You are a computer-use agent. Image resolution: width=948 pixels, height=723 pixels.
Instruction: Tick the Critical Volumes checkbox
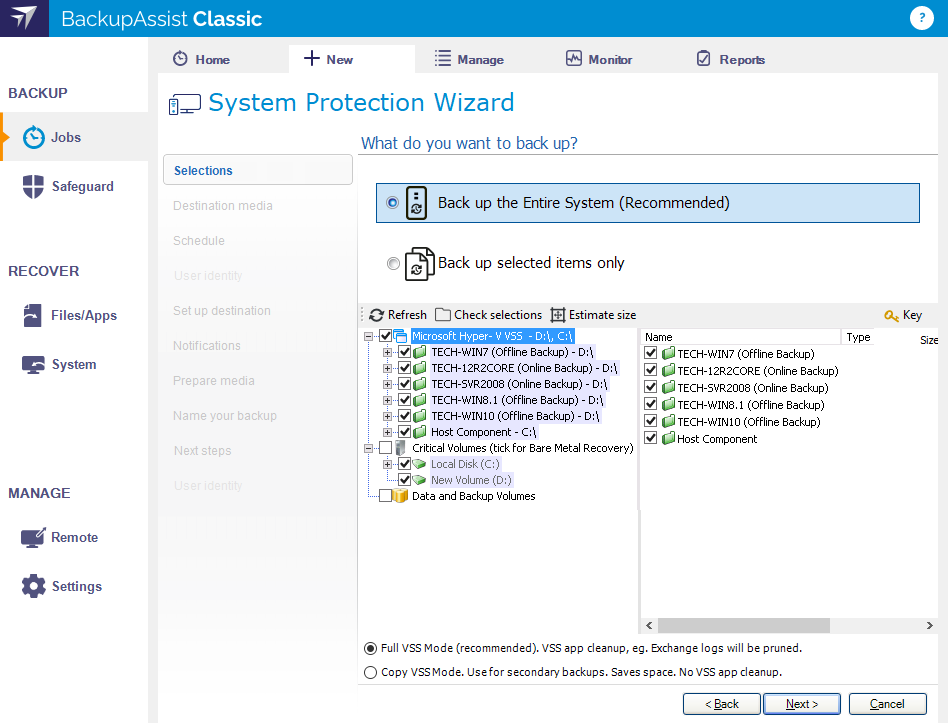click(385, 448)
